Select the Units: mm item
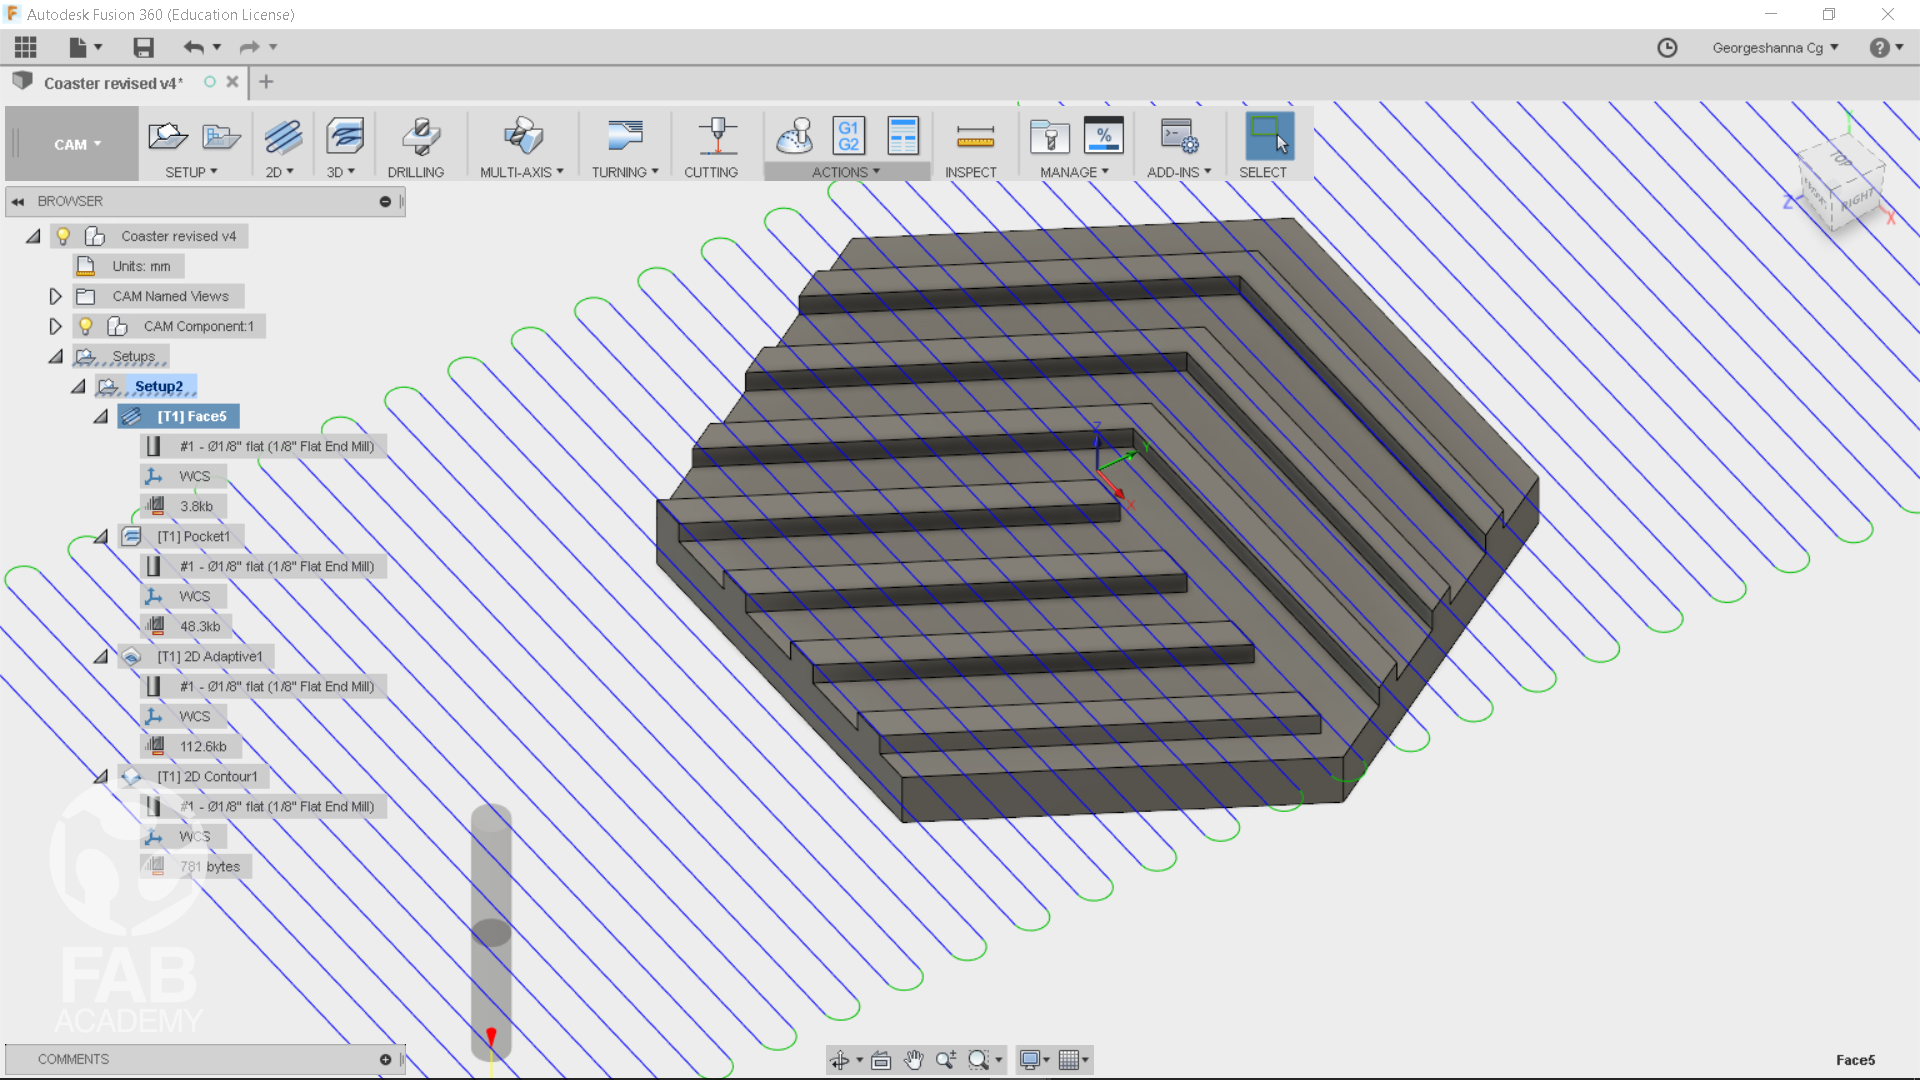This screenshot has height=1080, width=1920. pyautogui.click(x=141, y=266)
